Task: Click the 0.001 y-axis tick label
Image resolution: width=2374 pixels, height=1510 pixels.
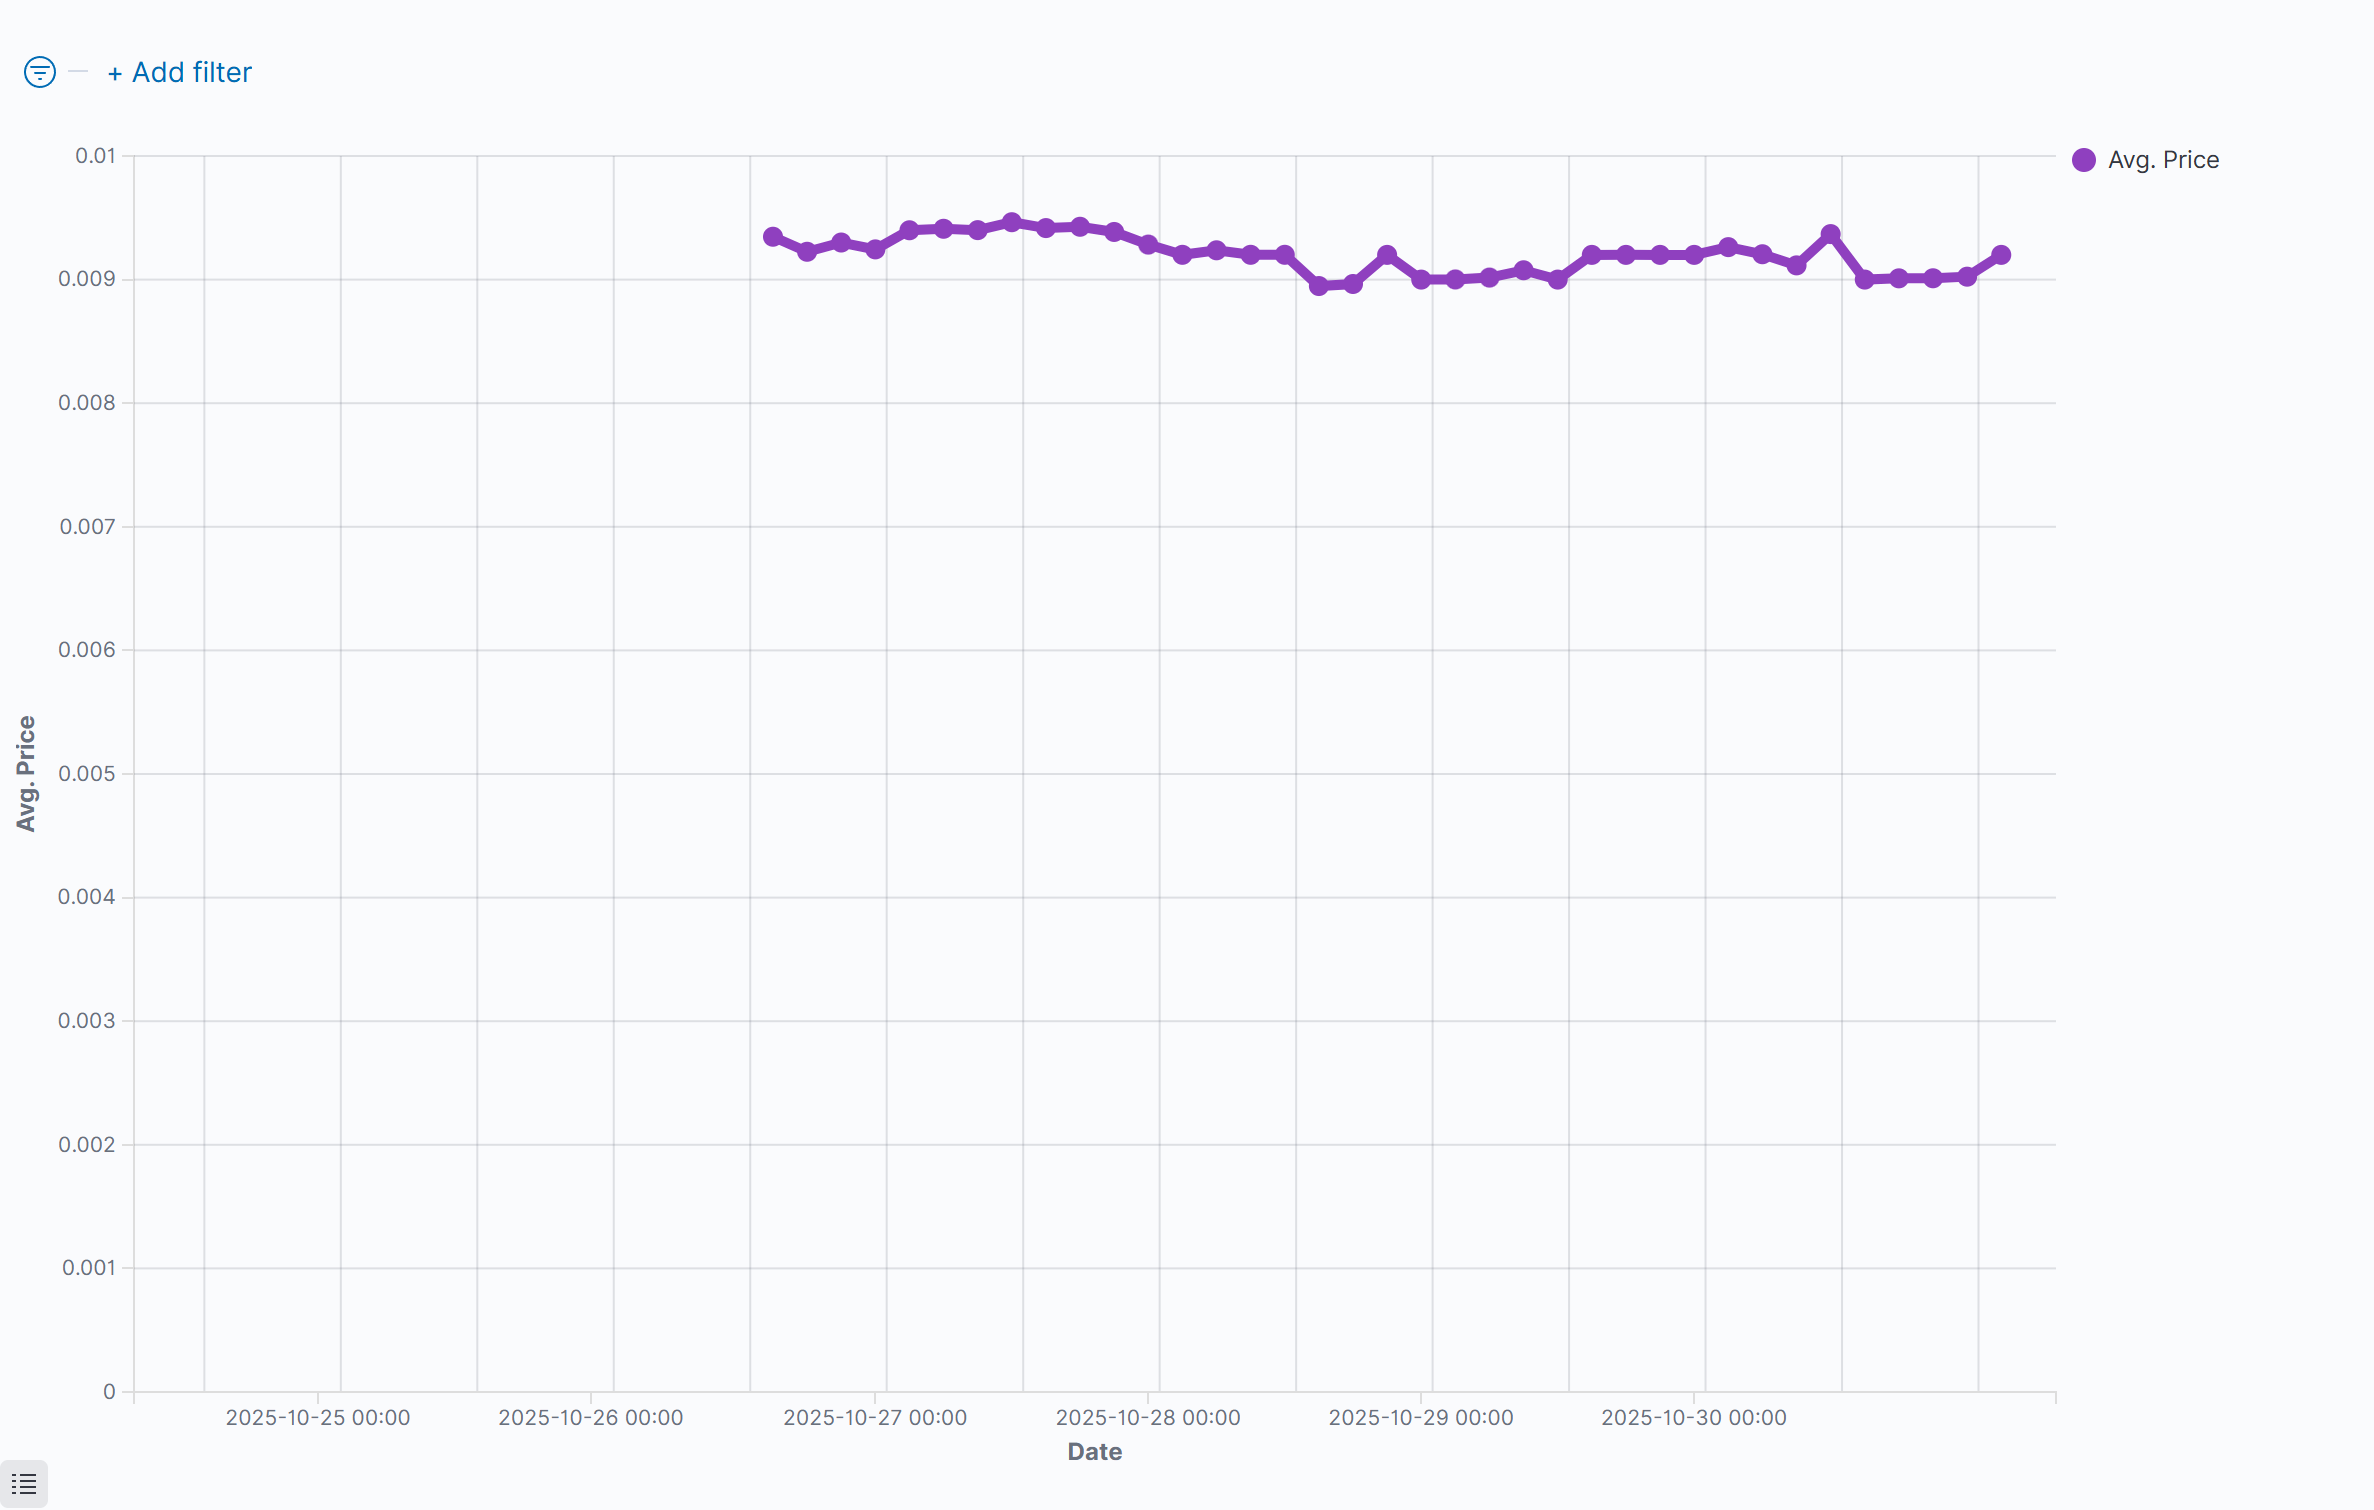Action: tap(89, 1268)
